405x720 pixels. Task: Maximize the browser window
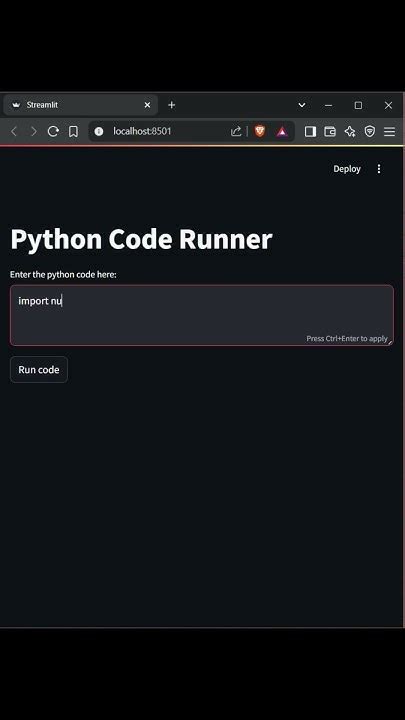(x=358, y=105)
